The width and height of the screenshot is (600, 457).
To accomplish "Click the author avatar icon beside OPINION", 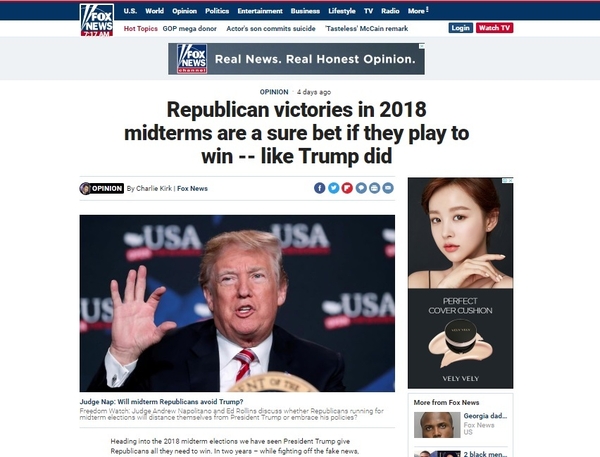I will [x=85, y=188].
